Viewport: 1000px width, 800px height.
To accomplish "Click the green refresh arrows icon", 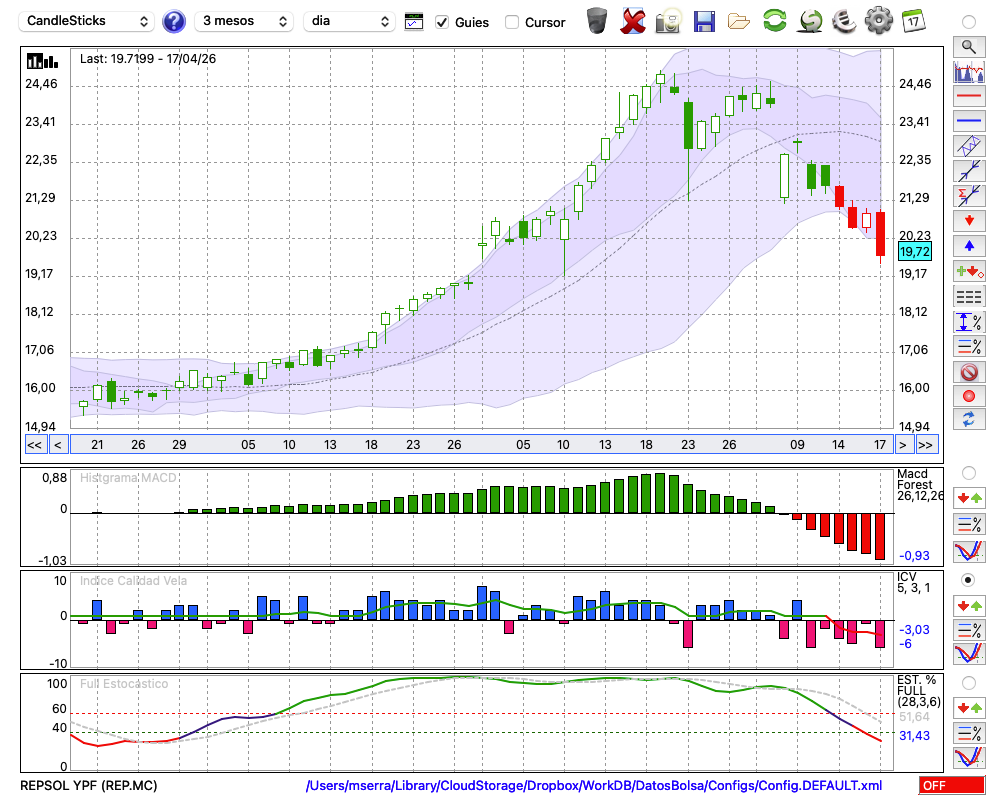I will click(x=774, y=20).
